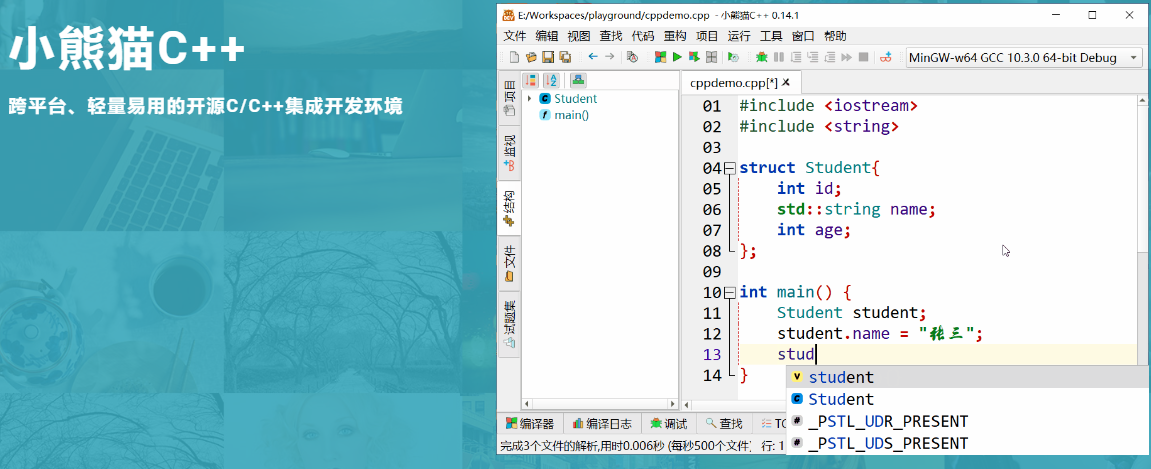The height and width of the screenshot is (469, 1151).
Task: Open the 帮助 menu
Action: [x=835, y=36]
